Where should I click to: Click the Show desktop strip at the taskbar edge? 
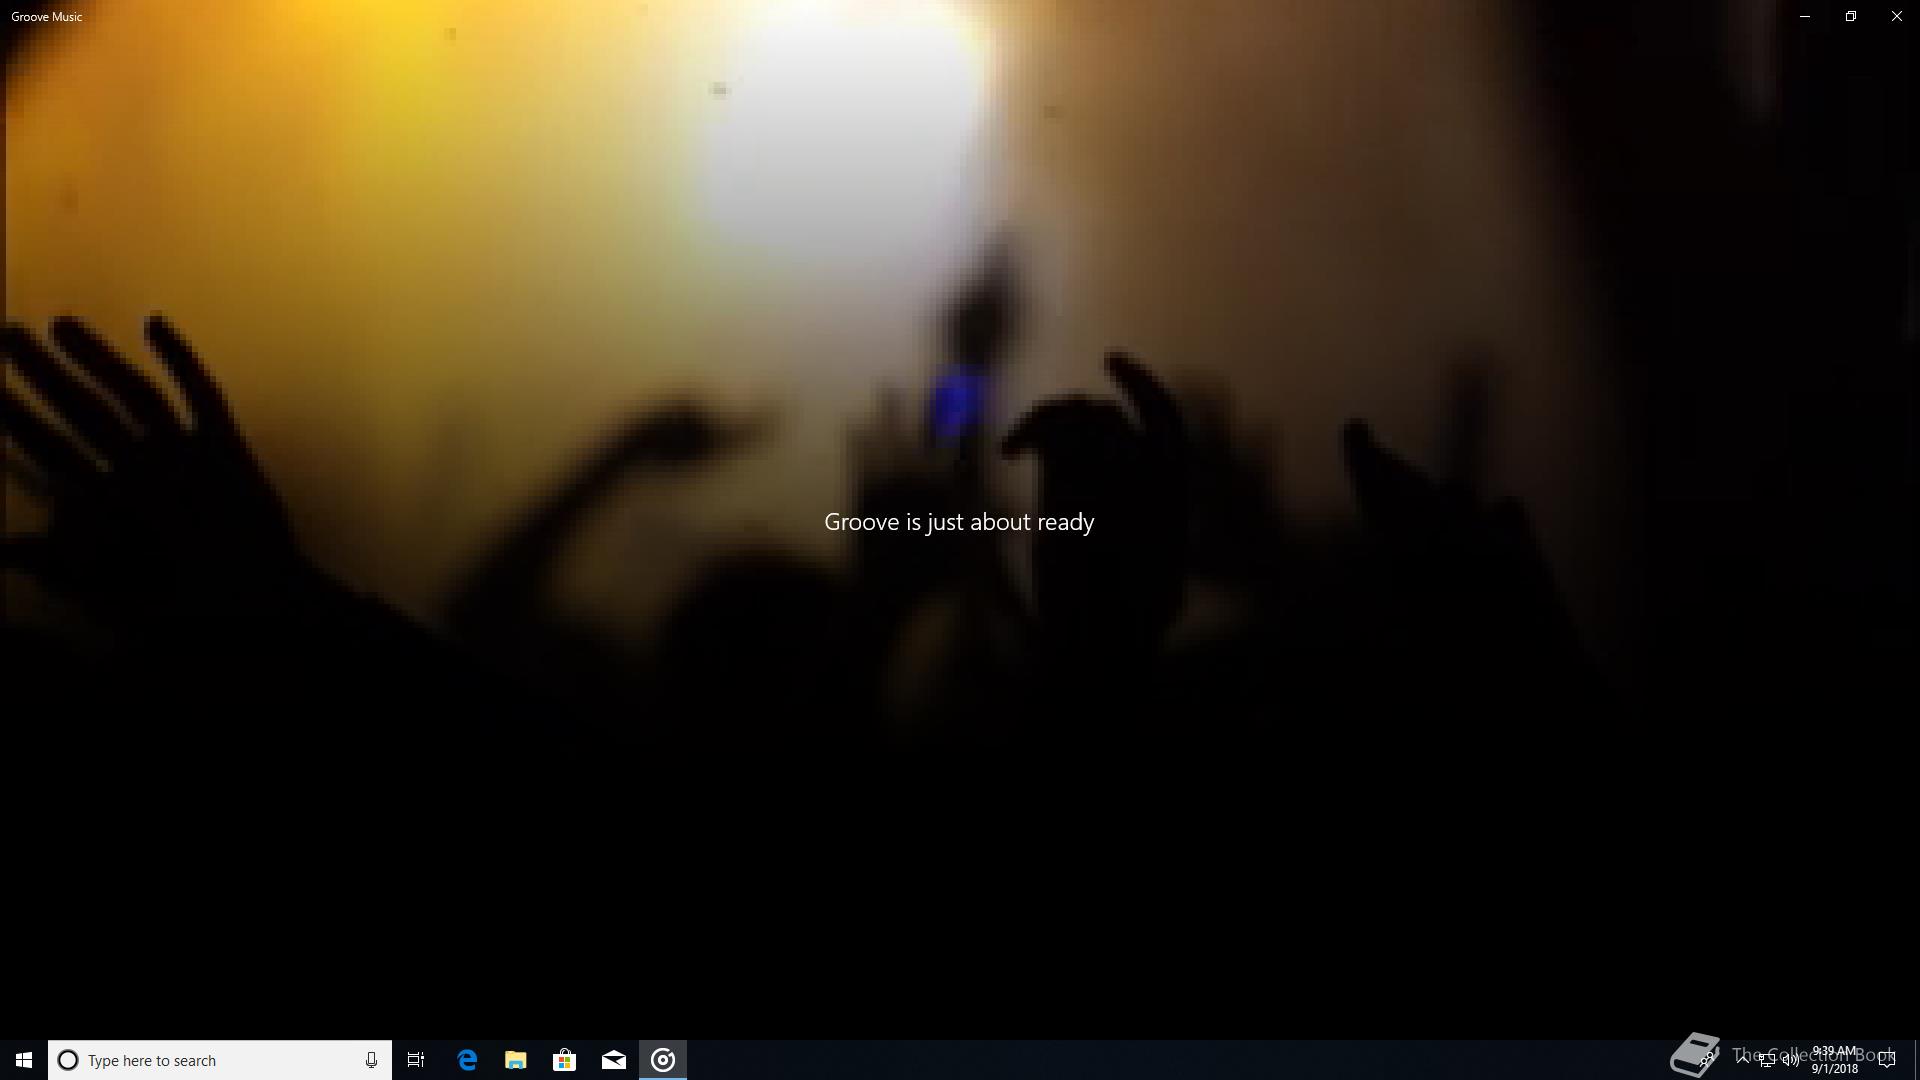click(1917, 1060)
